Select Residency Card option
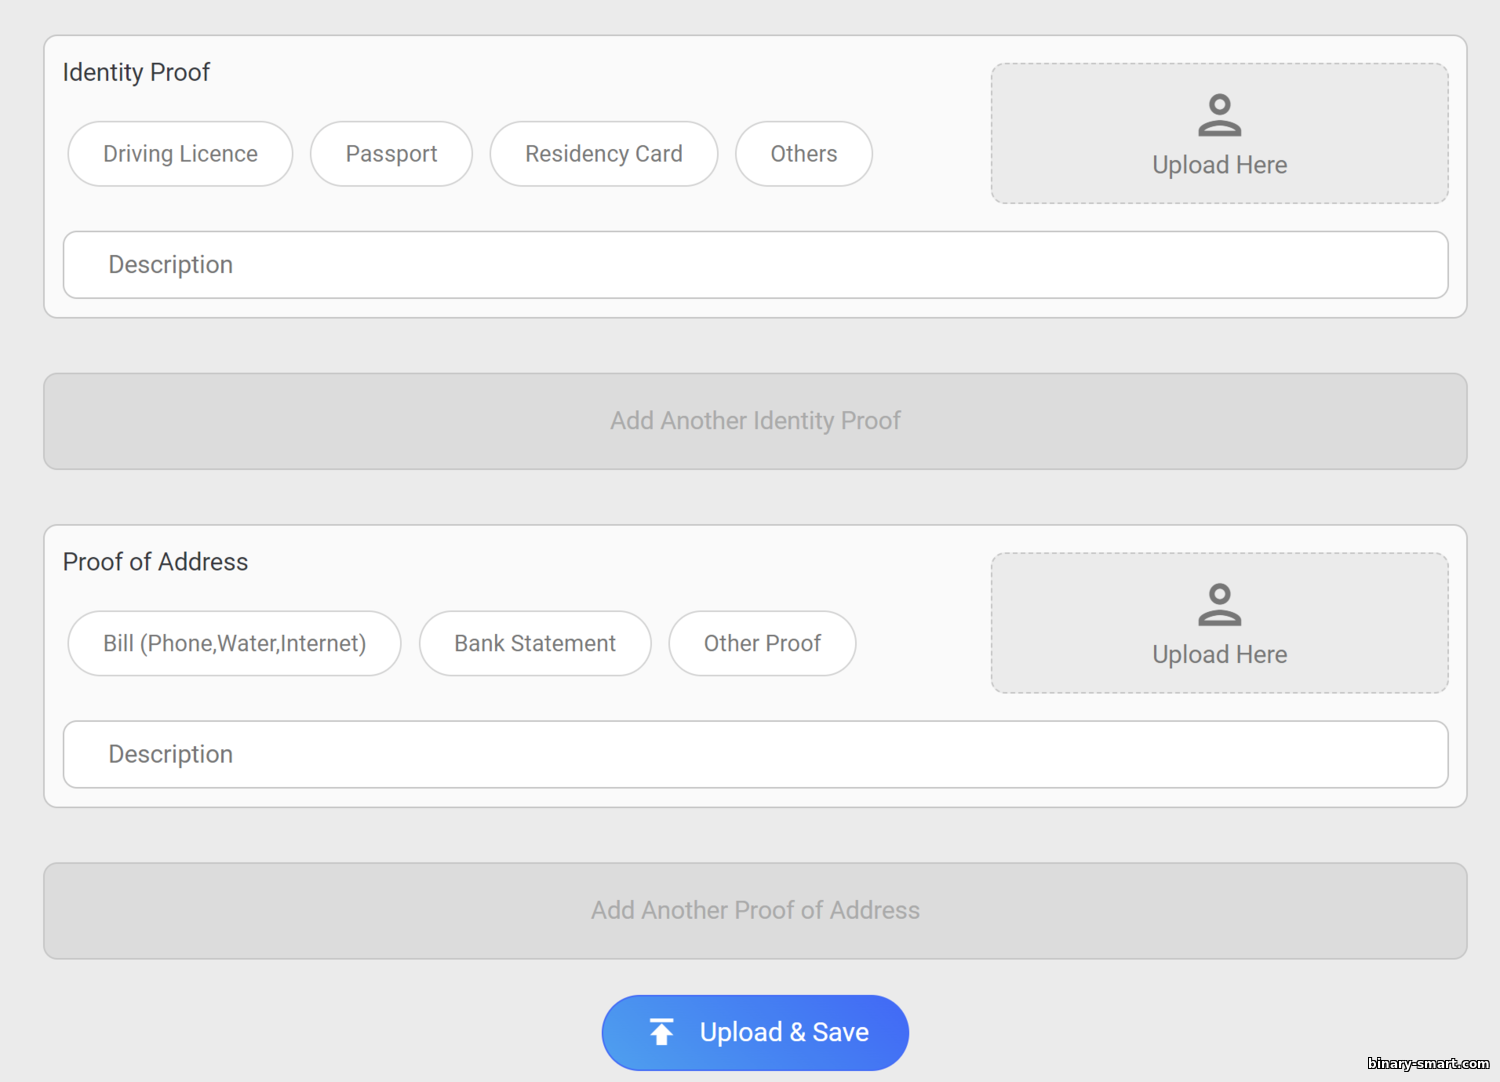Image resolution: width=1500 pixels, height=1082 pixels. pos(604,154)
